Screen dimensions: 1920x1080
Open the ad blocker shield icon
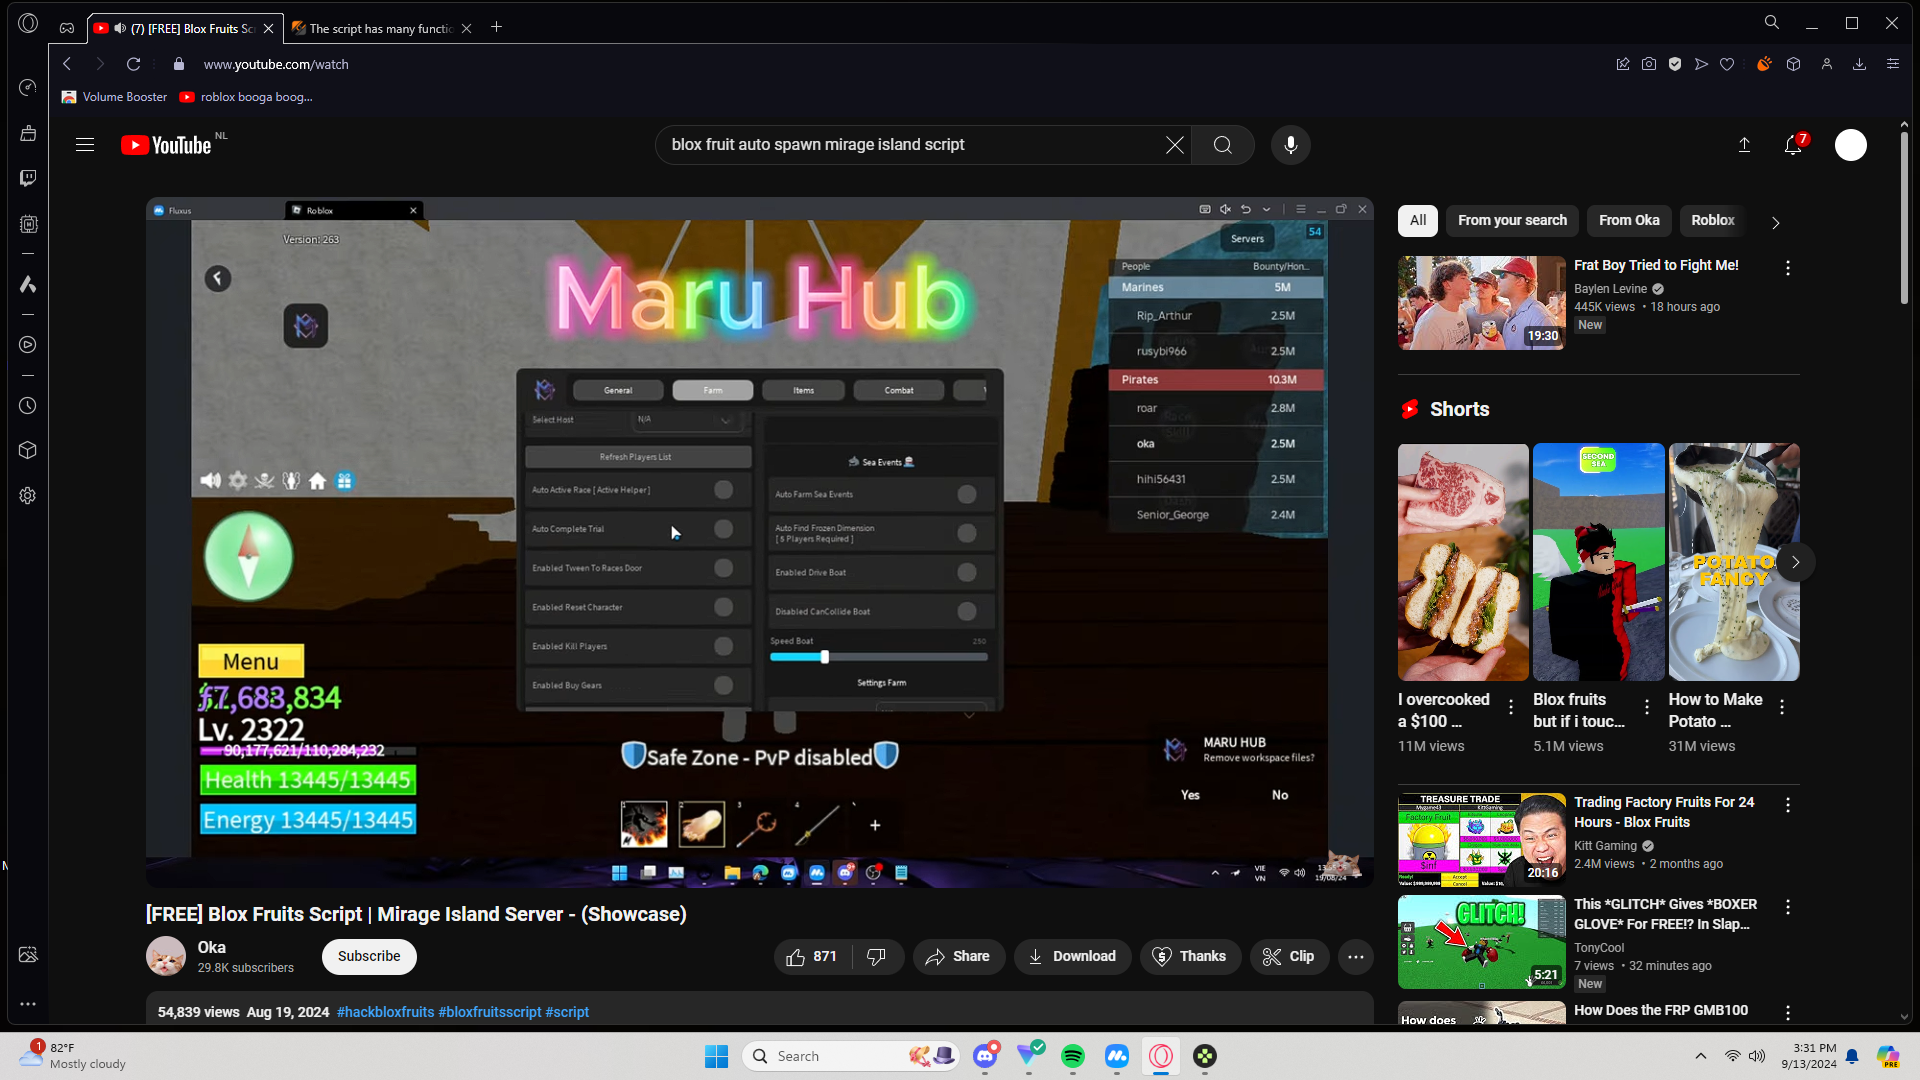point(1675,64)
